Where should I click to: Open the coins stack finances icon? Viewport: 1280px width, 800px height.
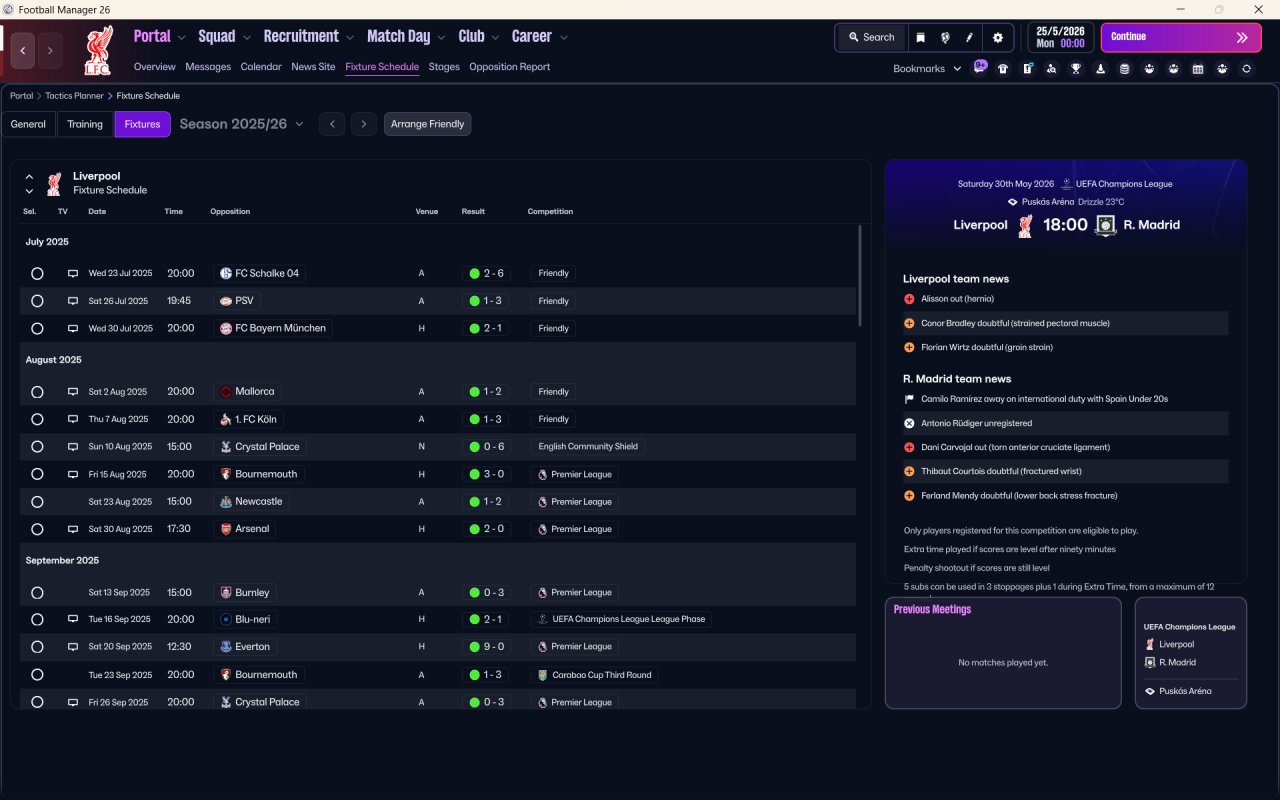(1124, 69)
